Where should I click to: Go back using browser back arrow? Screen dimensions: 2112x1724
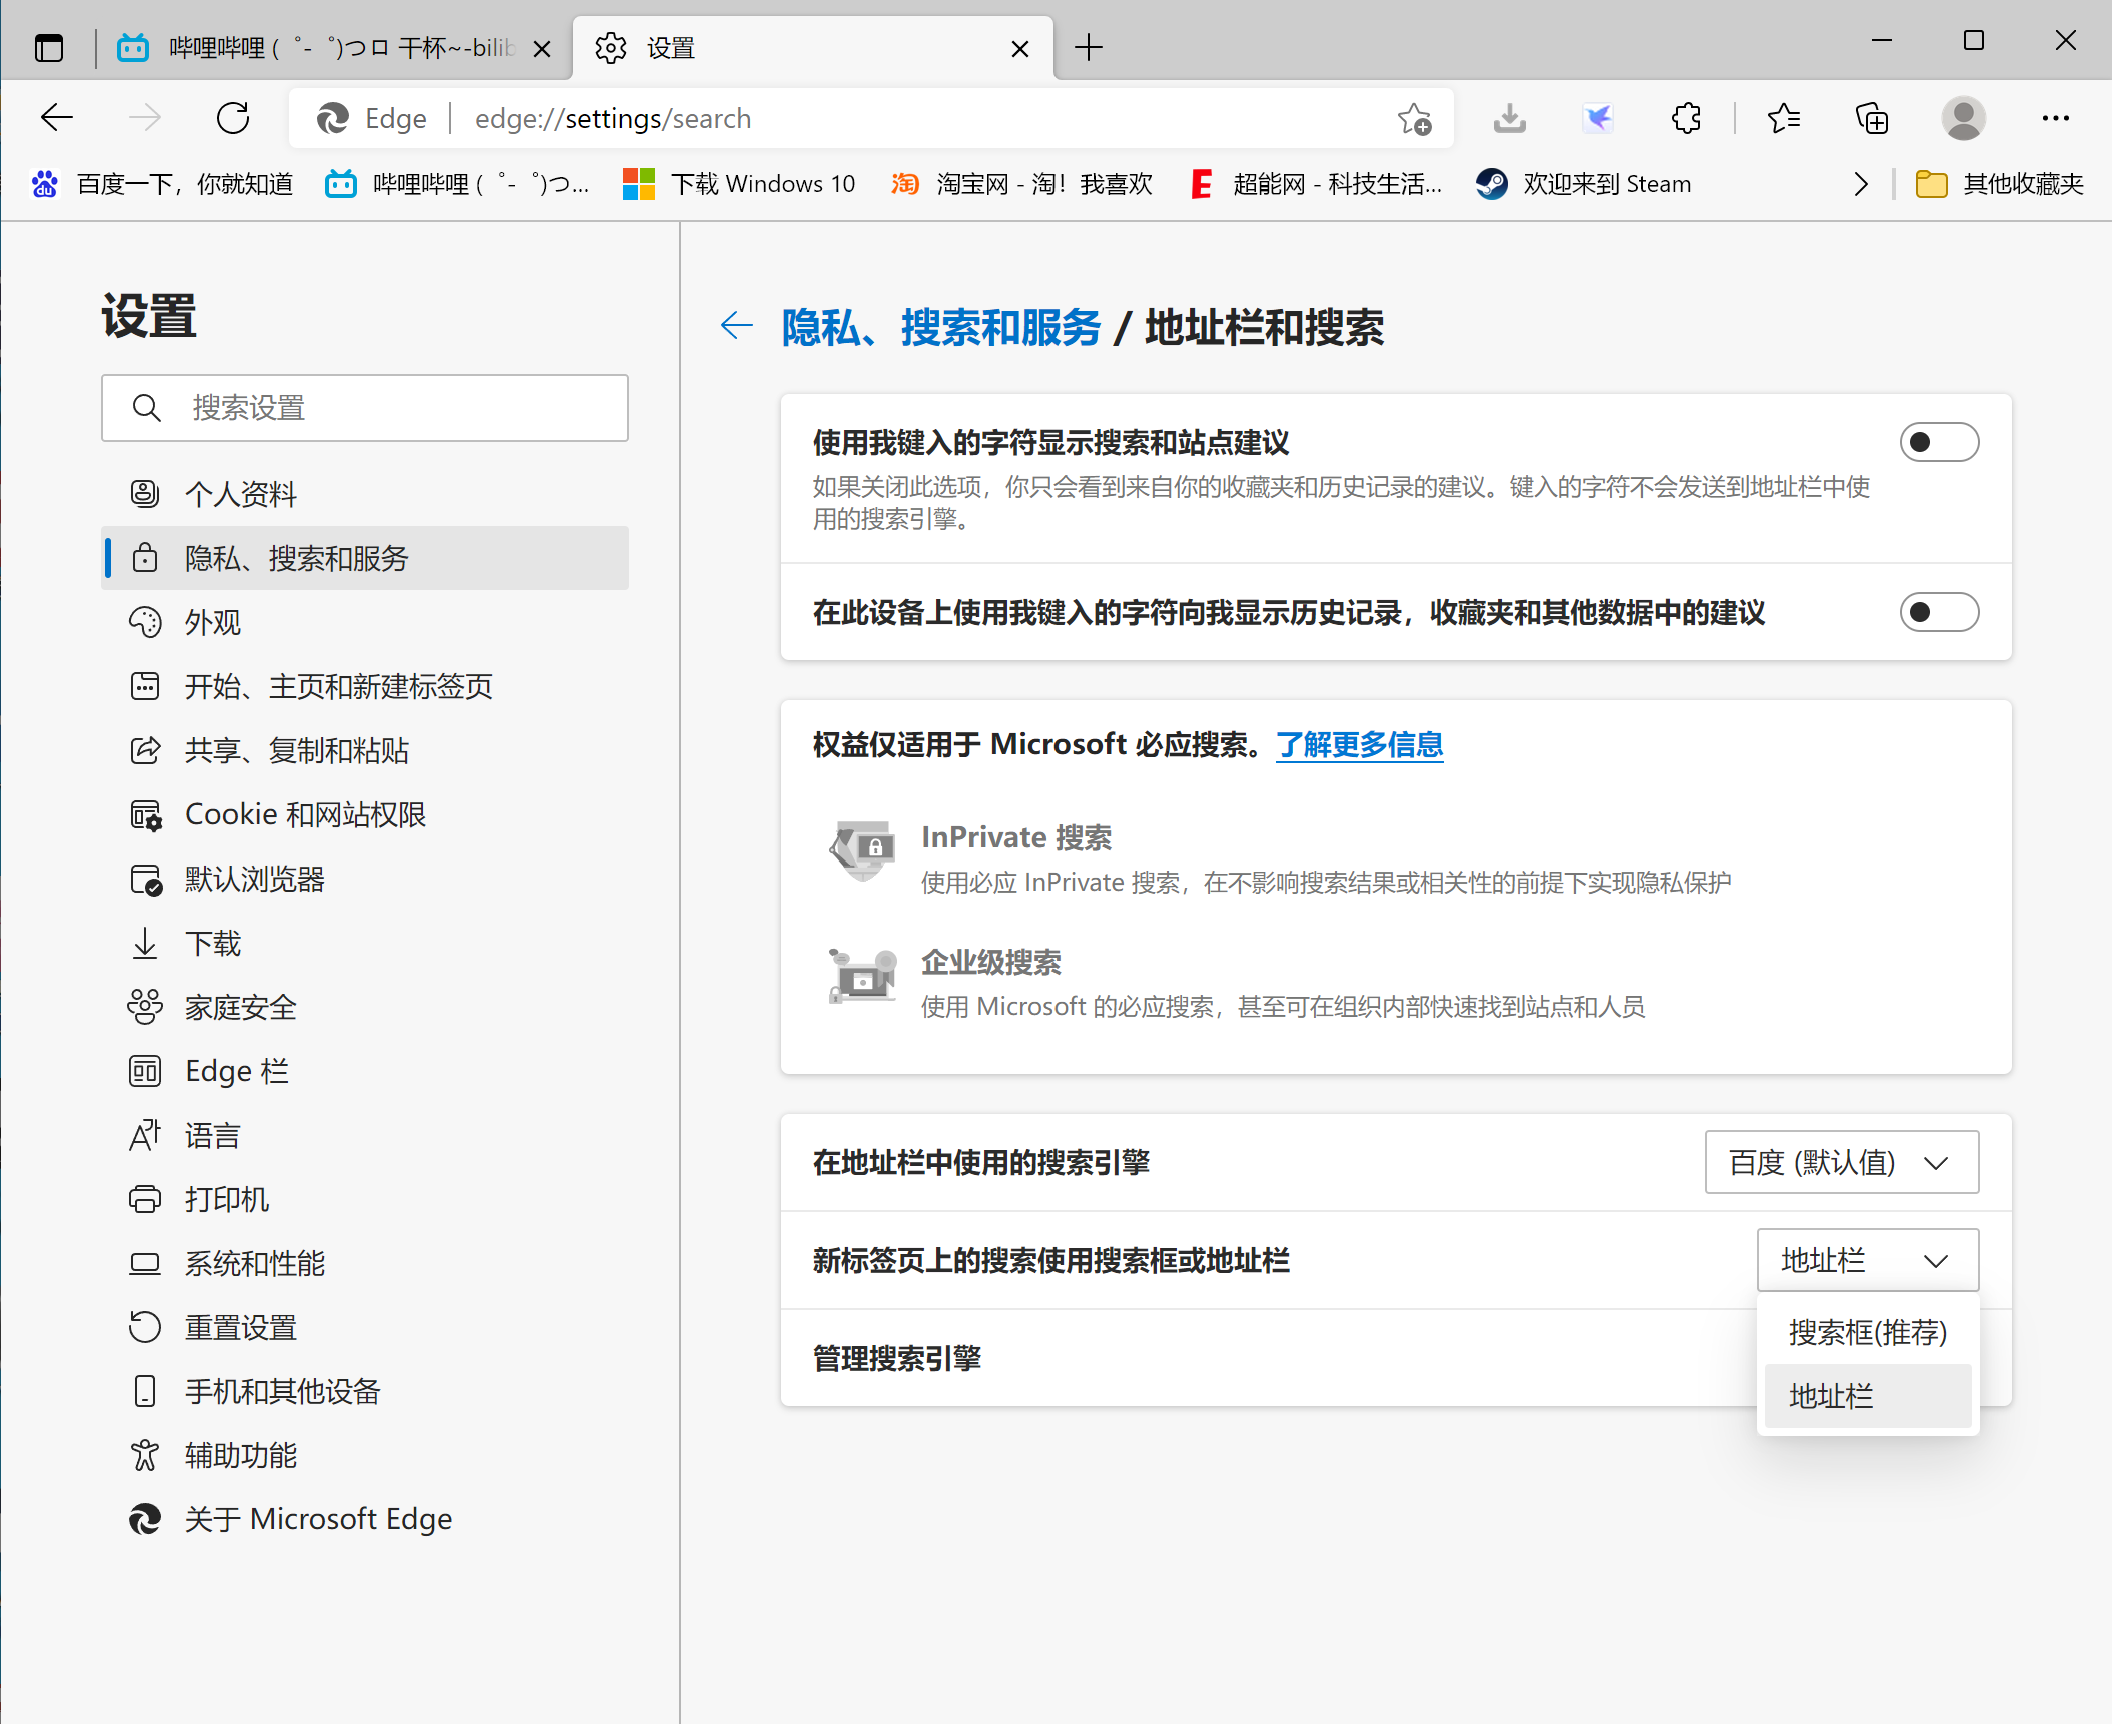click(57, 118)
